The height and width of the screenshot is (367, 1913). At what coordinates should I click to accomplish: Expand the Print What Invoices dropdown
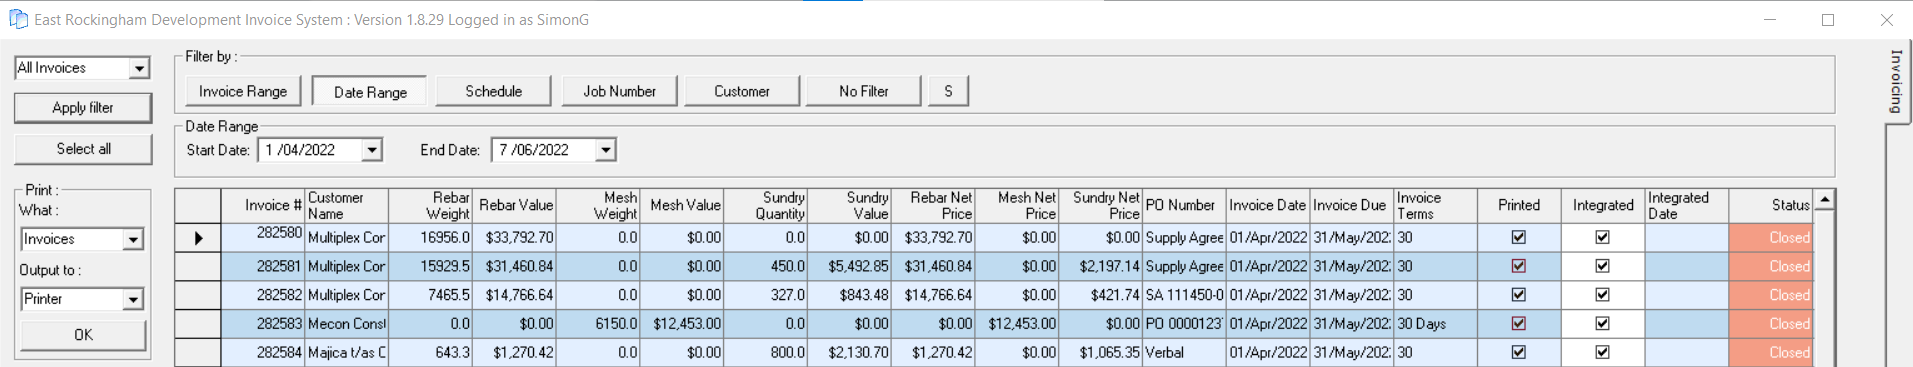tap(133, 240)
